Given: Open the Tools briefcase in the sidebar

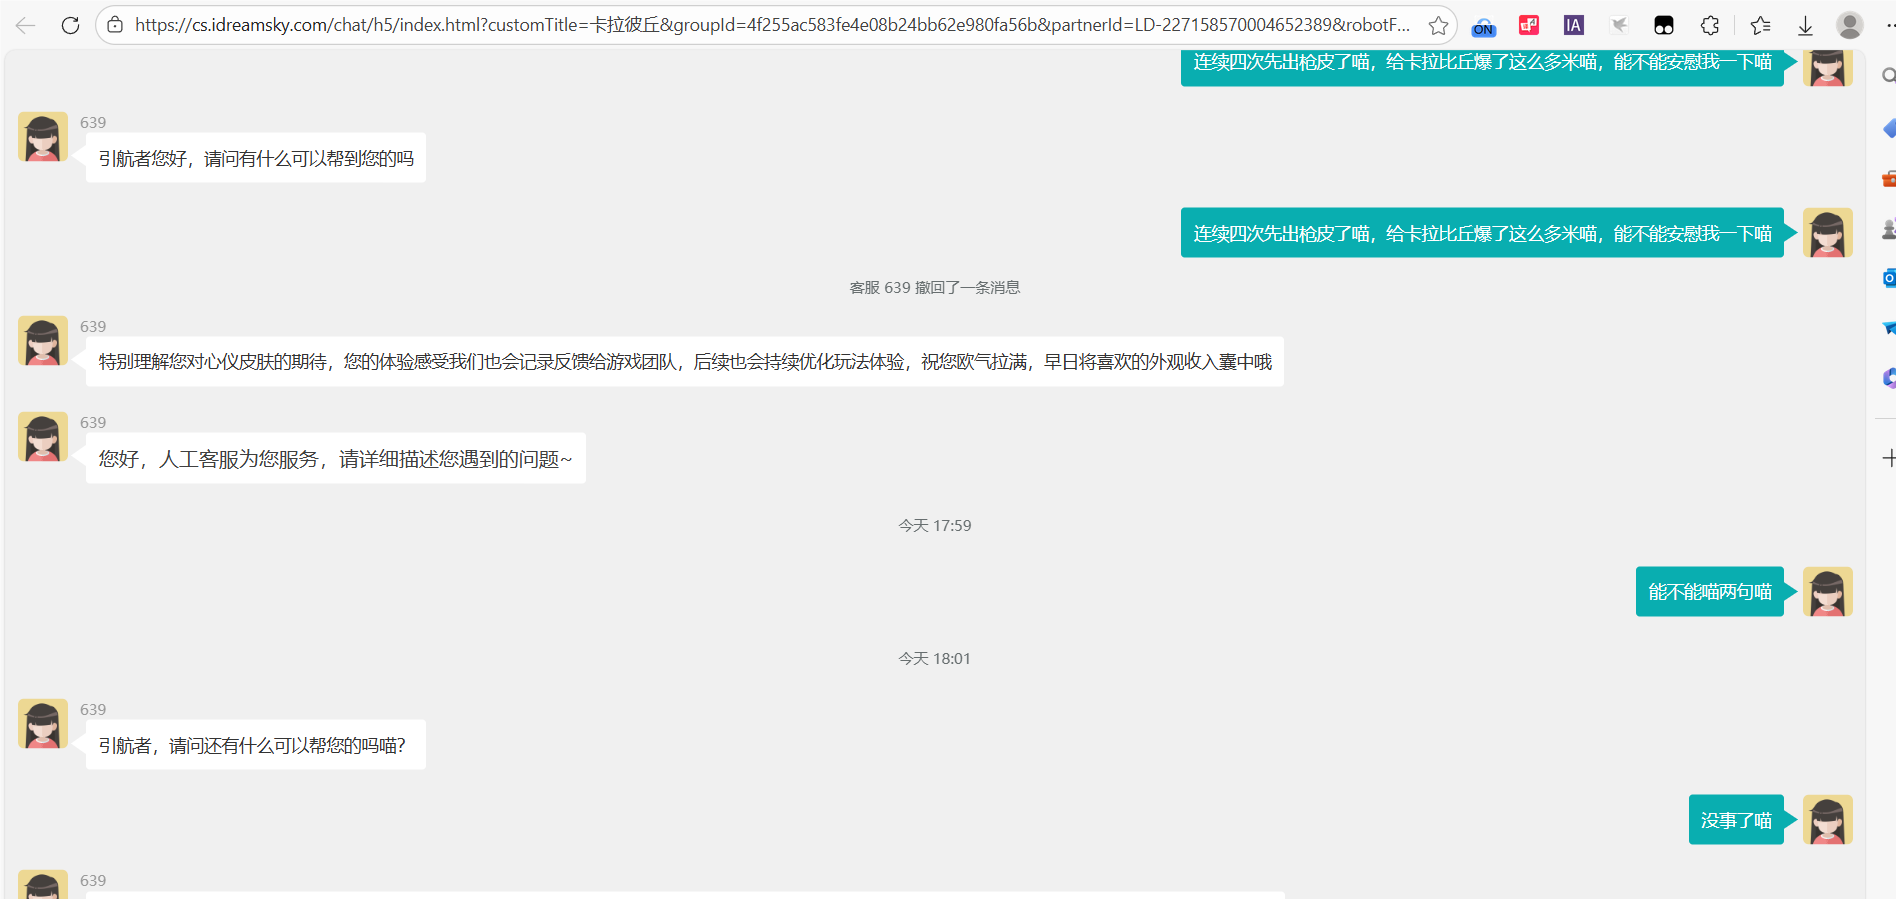Looking at the screenshot, I should [x=1889, y=179].
